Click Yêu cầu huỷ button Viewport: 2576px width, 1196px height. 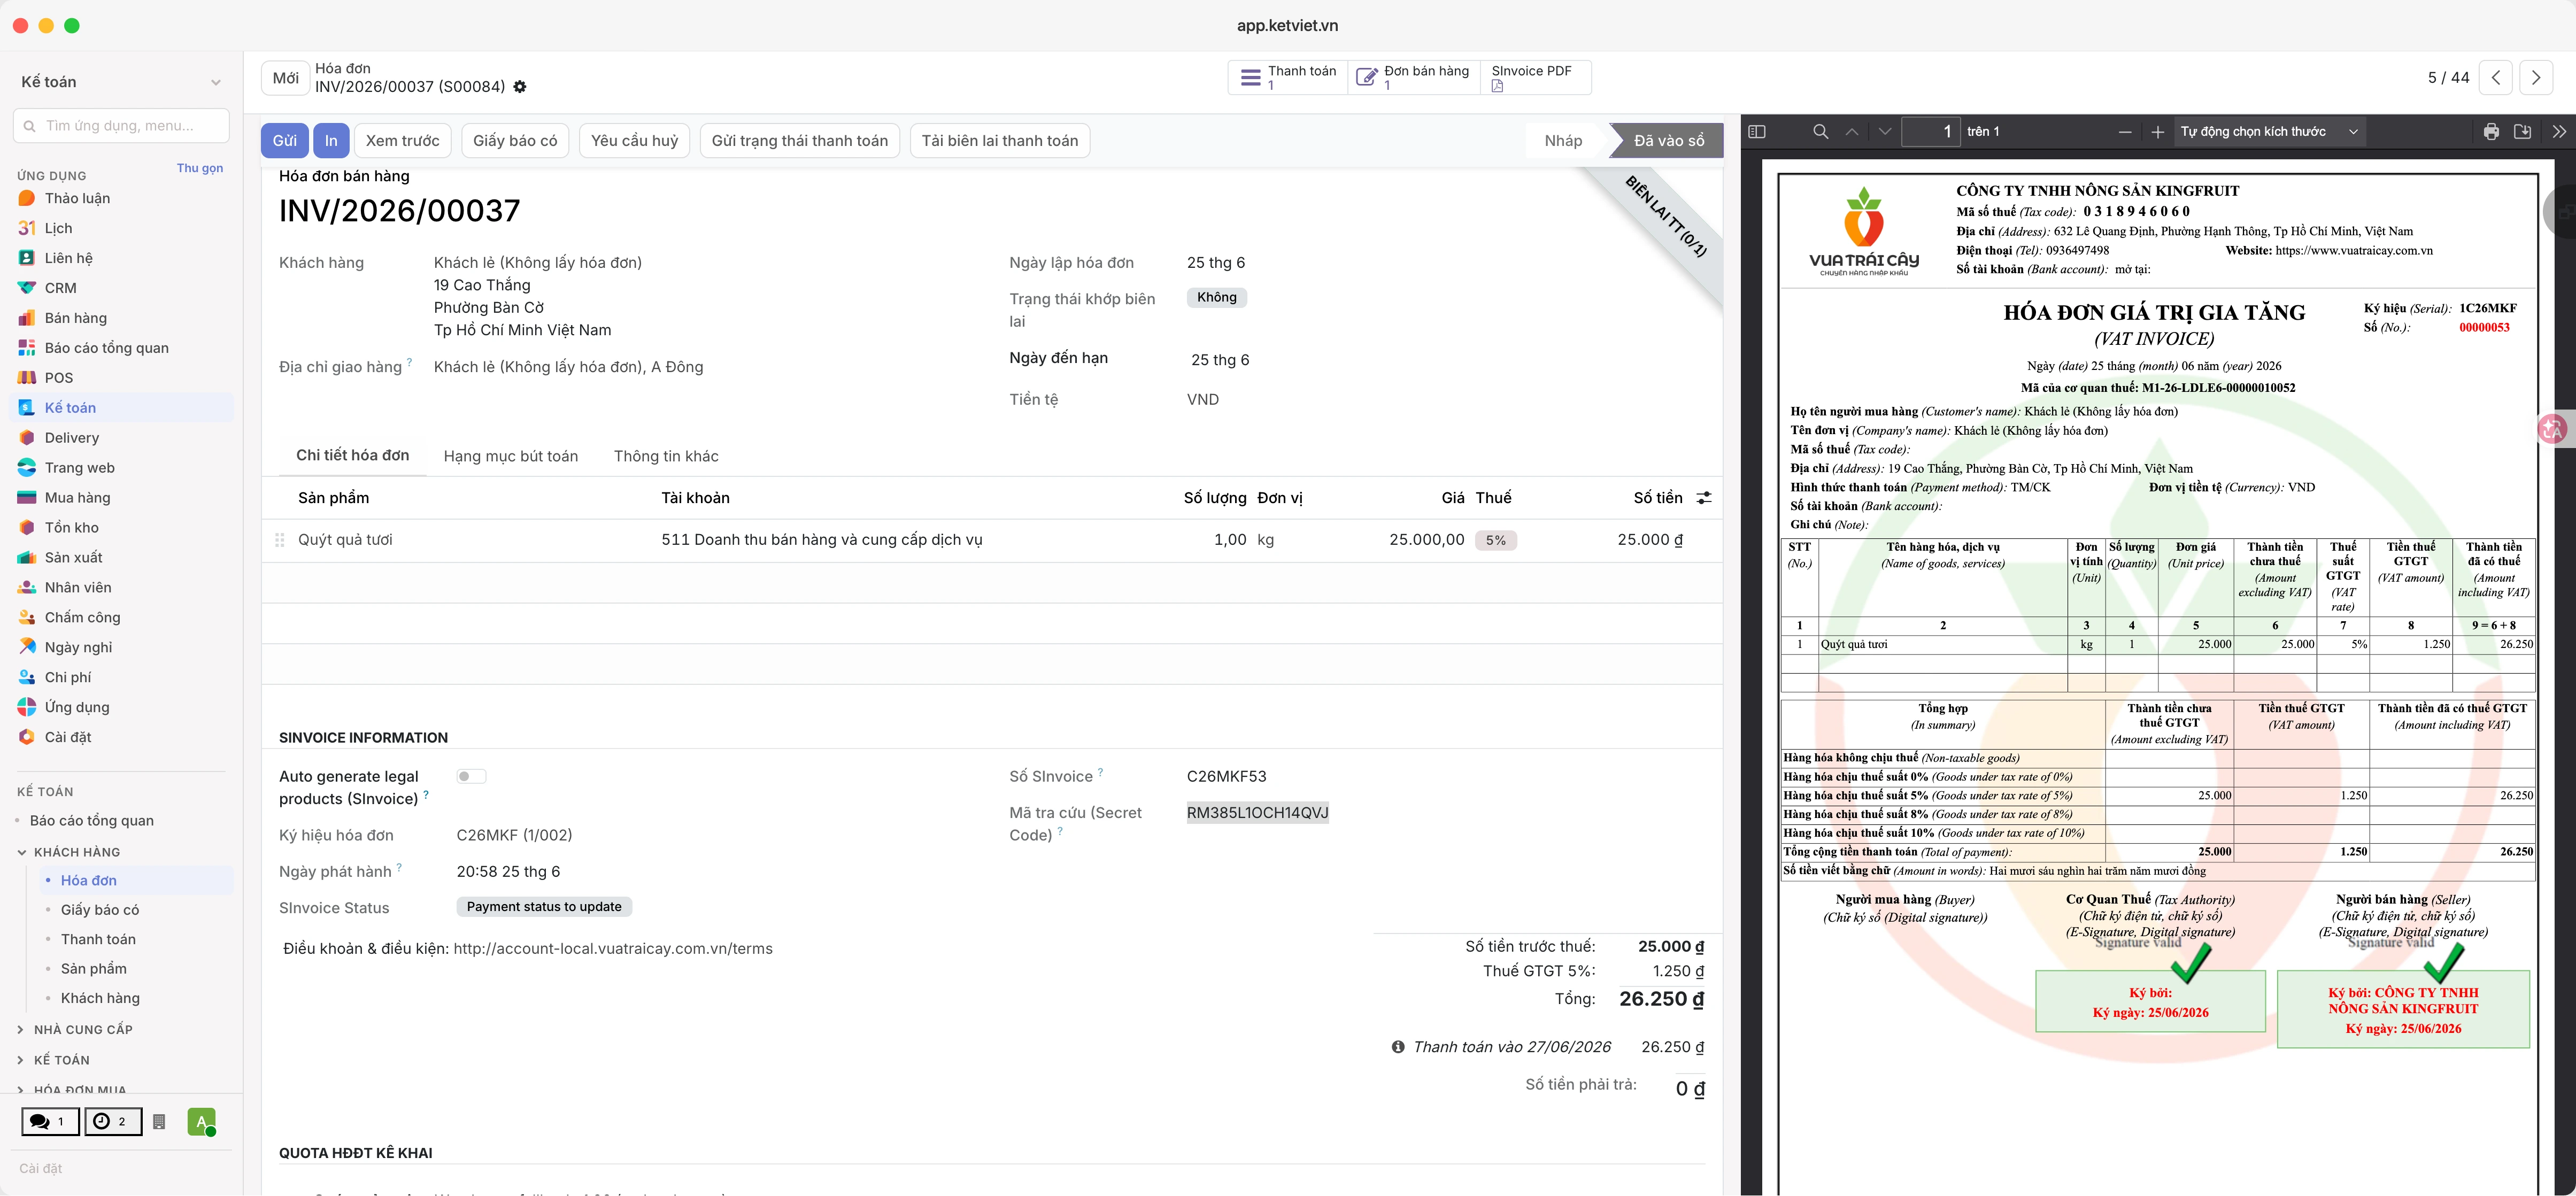pos(634,141)
